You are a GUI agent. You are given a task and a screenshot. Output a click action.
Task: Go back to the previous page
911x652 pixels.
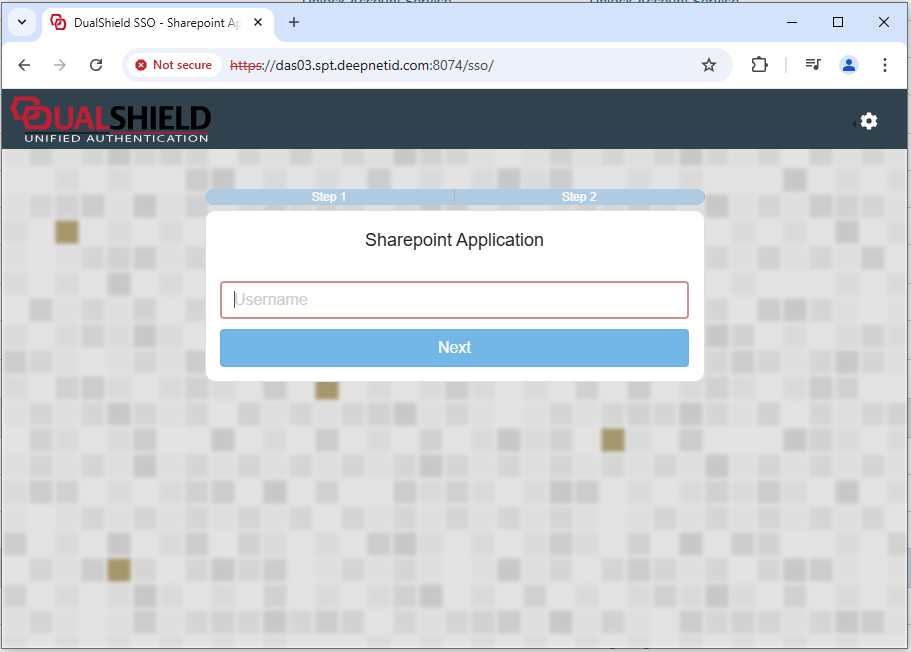(24, 65)
